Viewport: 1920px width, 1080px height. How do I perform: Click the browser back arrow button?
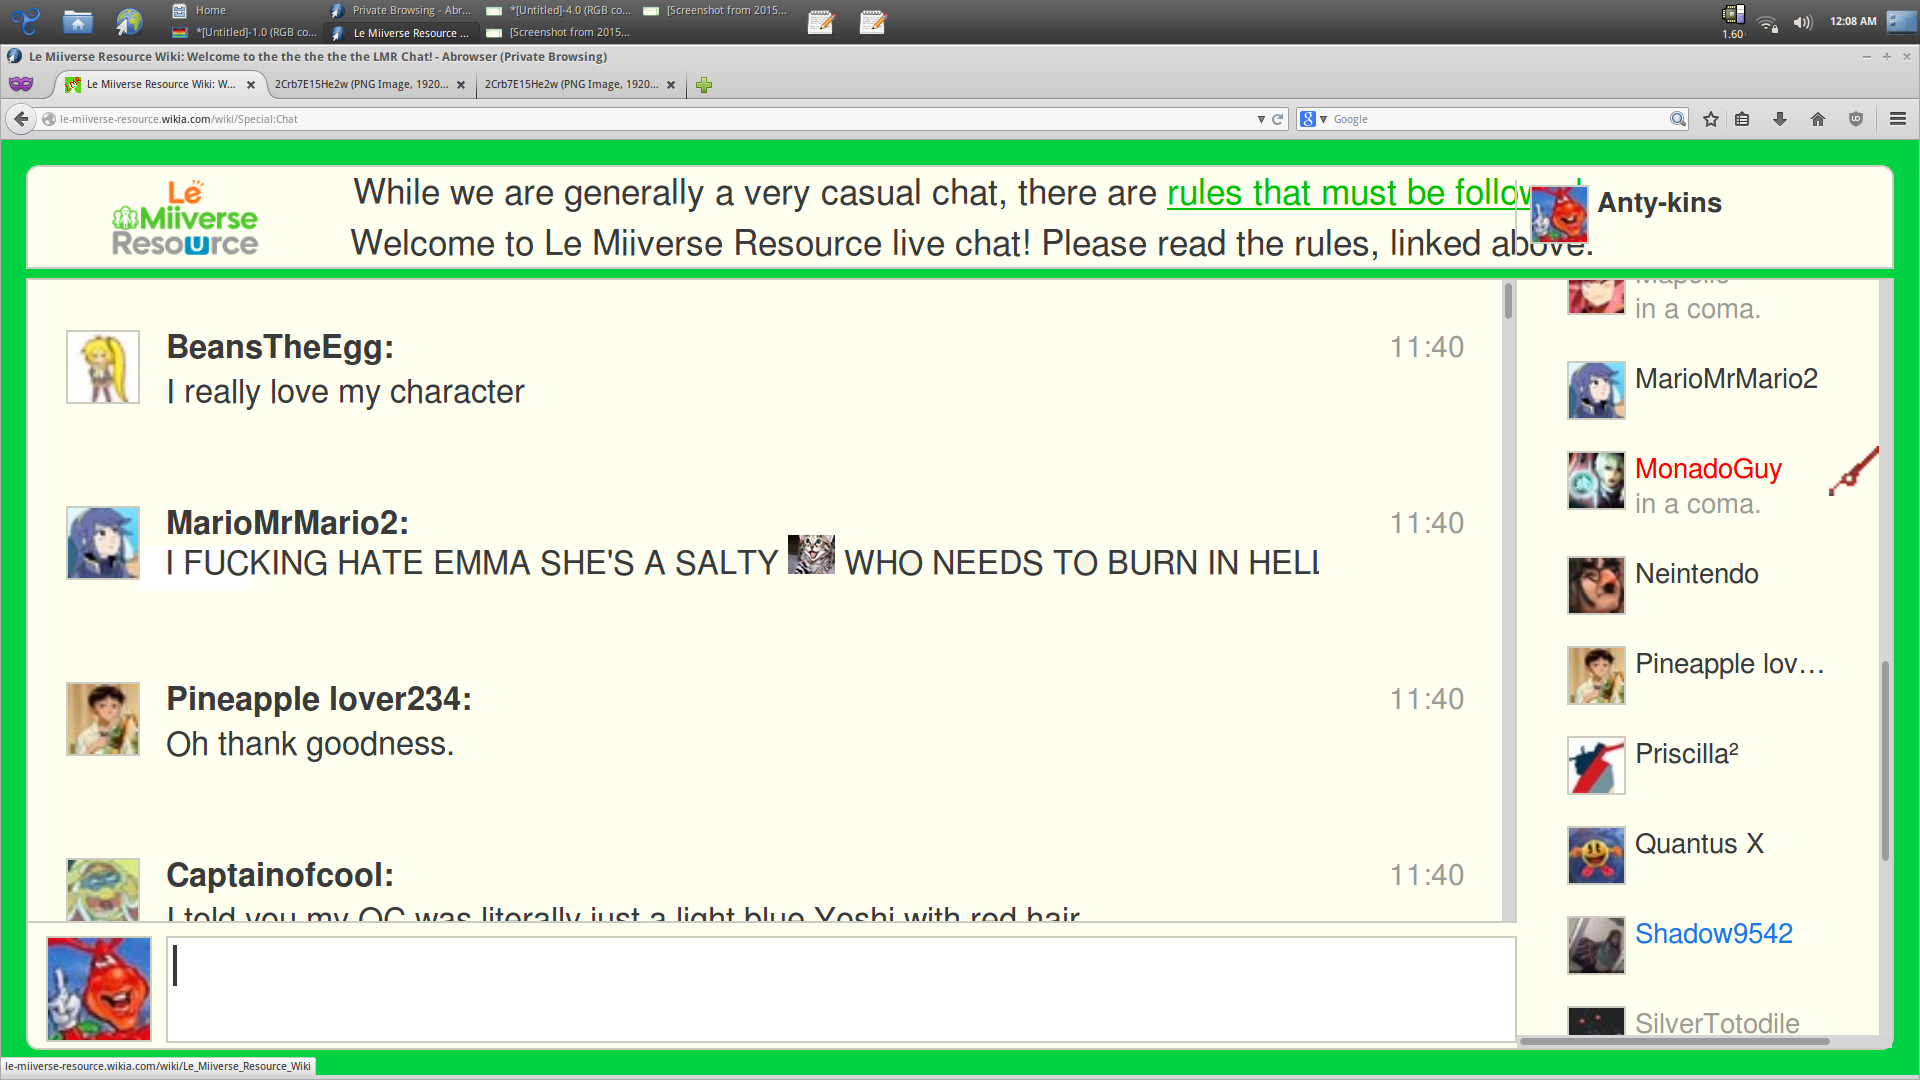pyautogui.click(x=21, y=119)
